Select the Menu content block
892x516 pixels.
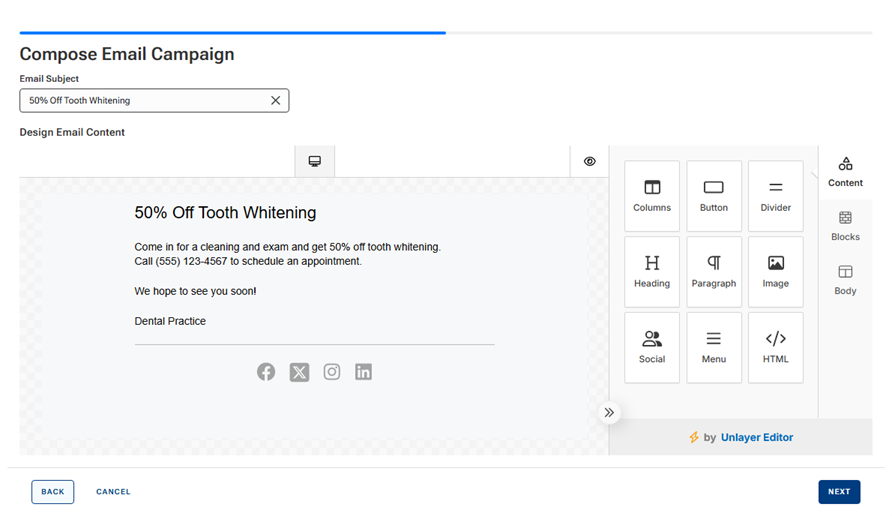[714, 347]
